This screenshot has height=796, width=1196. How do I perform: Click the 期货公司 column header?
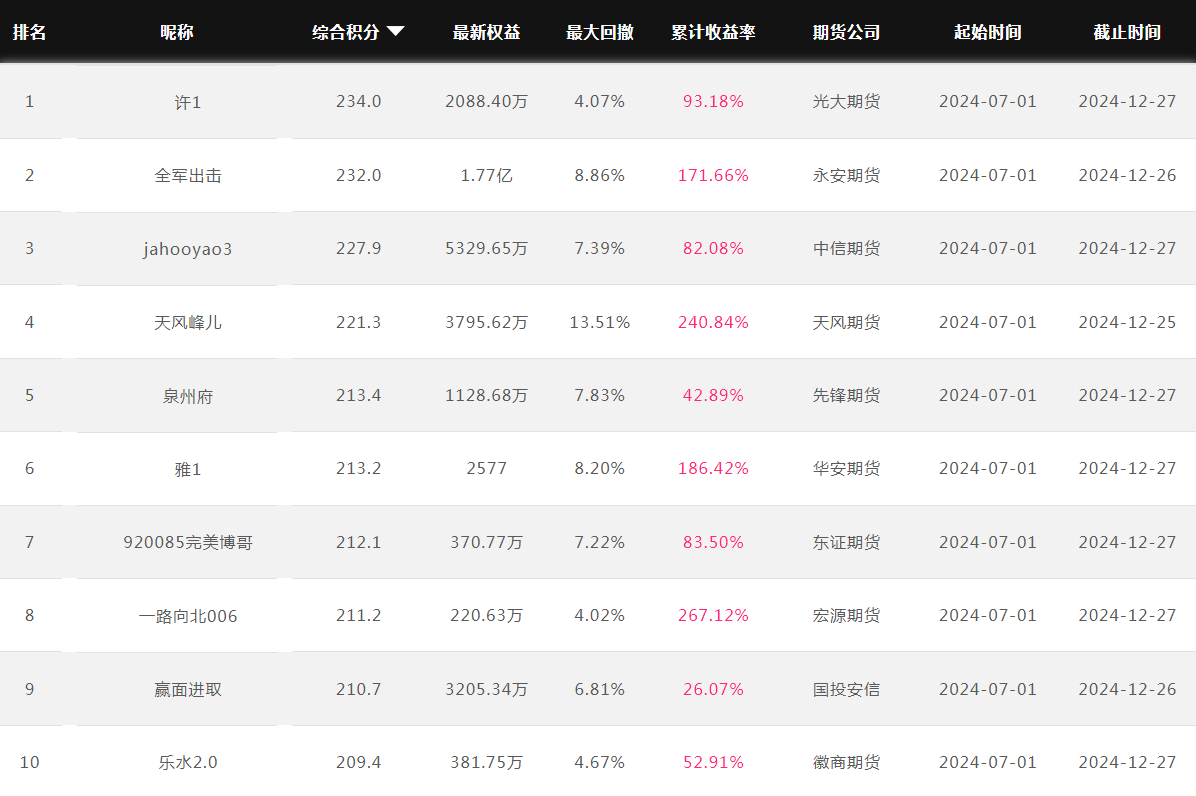tap(846, 32)
